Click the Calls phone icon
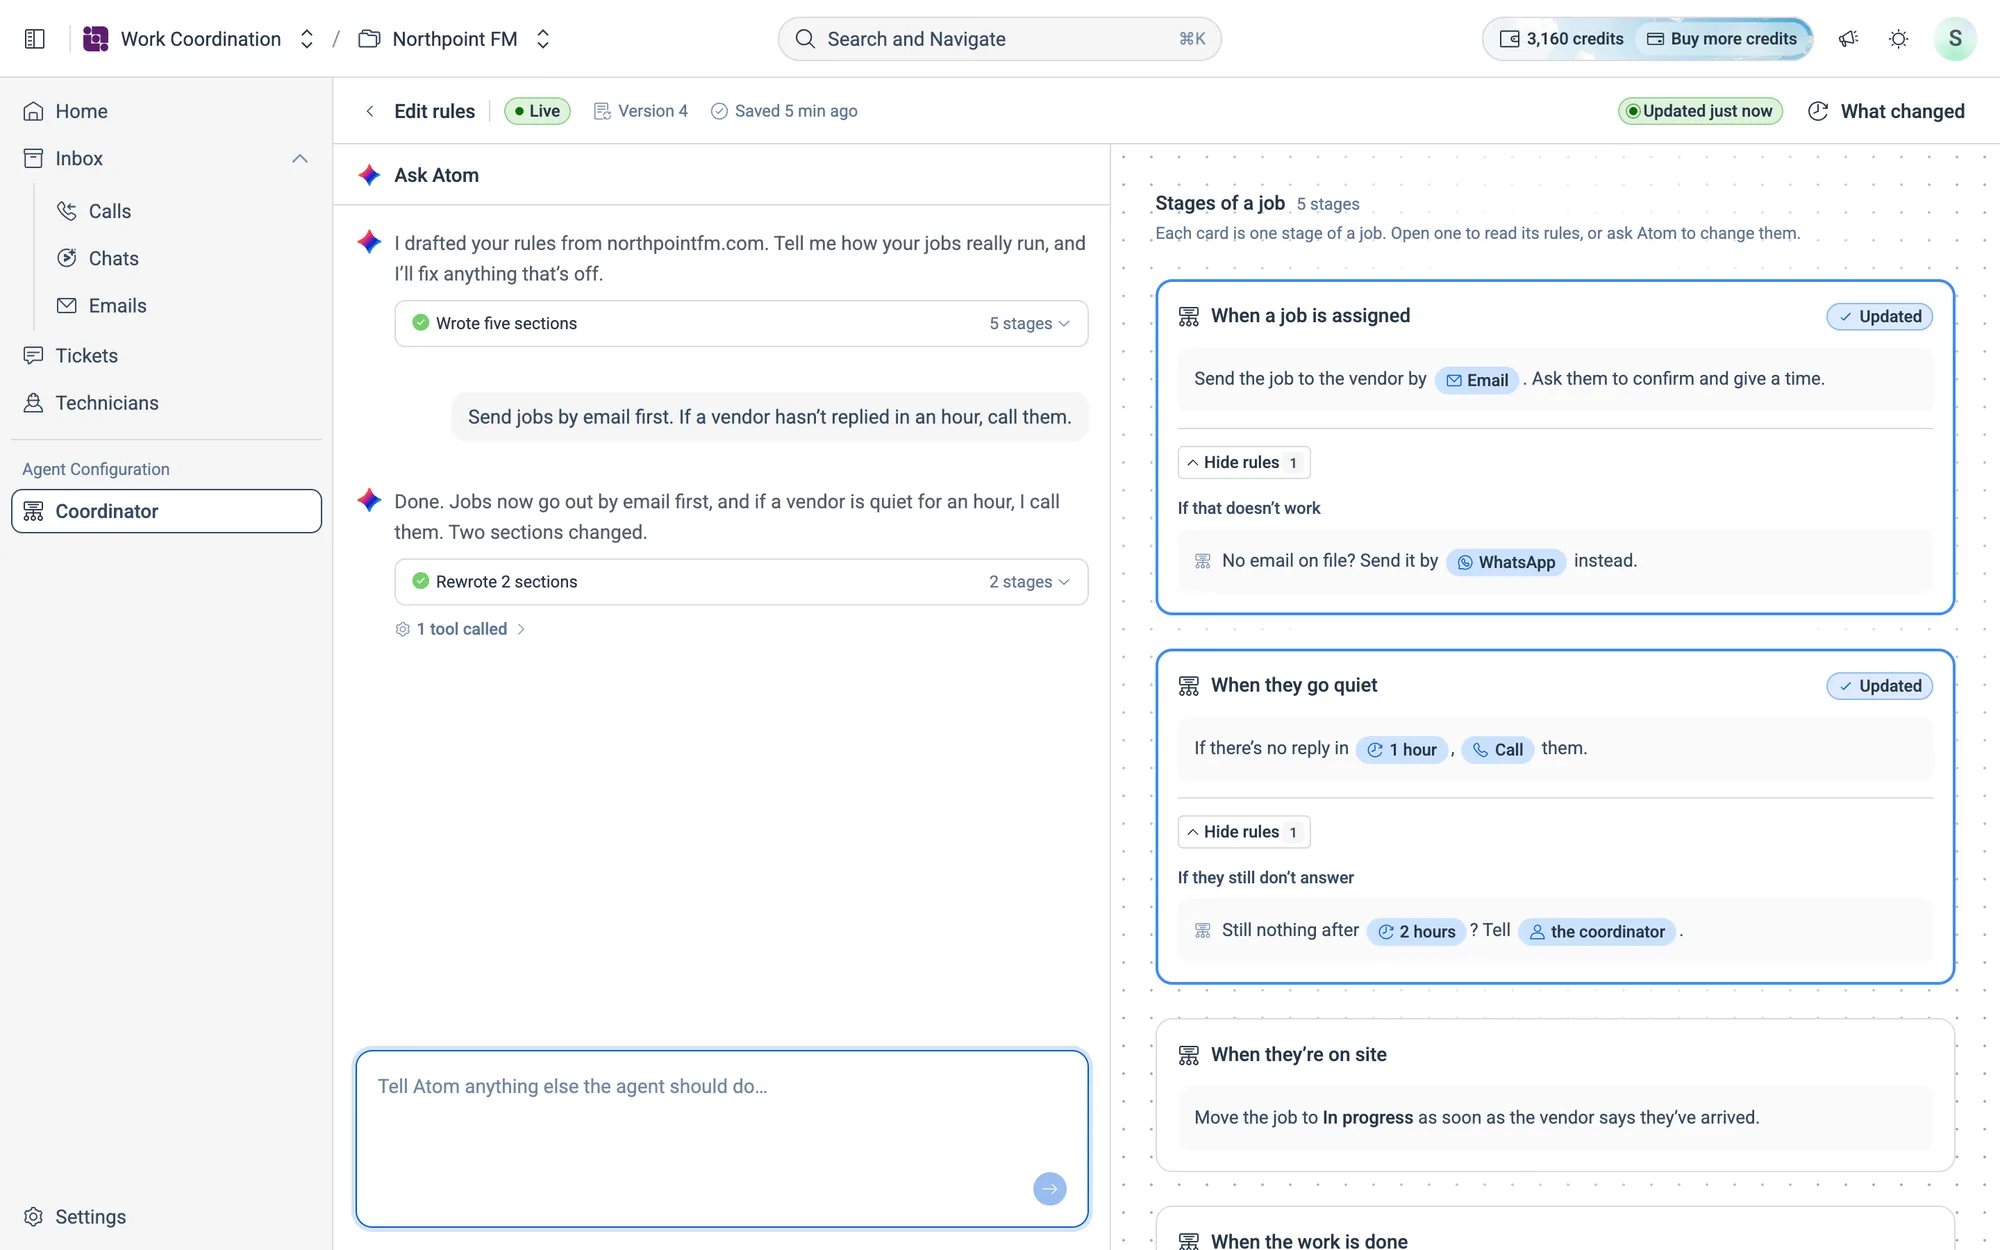The width and height of the screenshot is (2000, 1250). [x=67, y=211]
